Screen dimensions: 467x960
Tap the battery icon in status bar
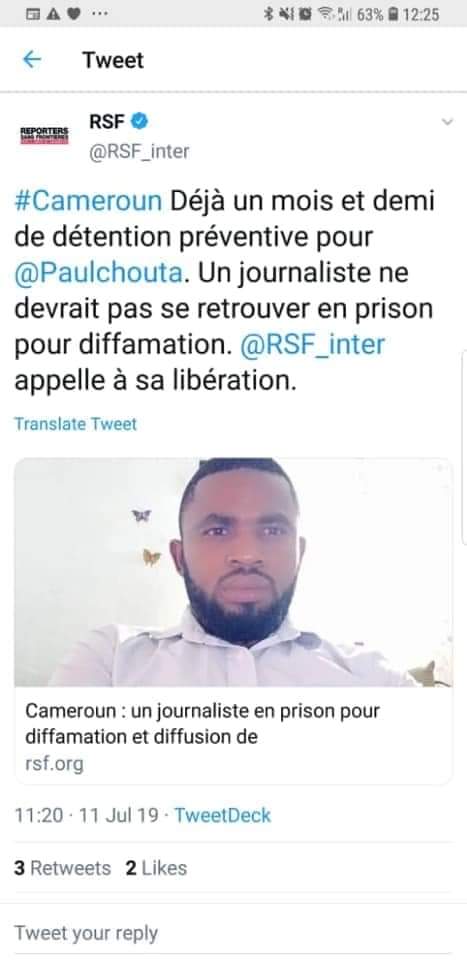coord(394,14)
